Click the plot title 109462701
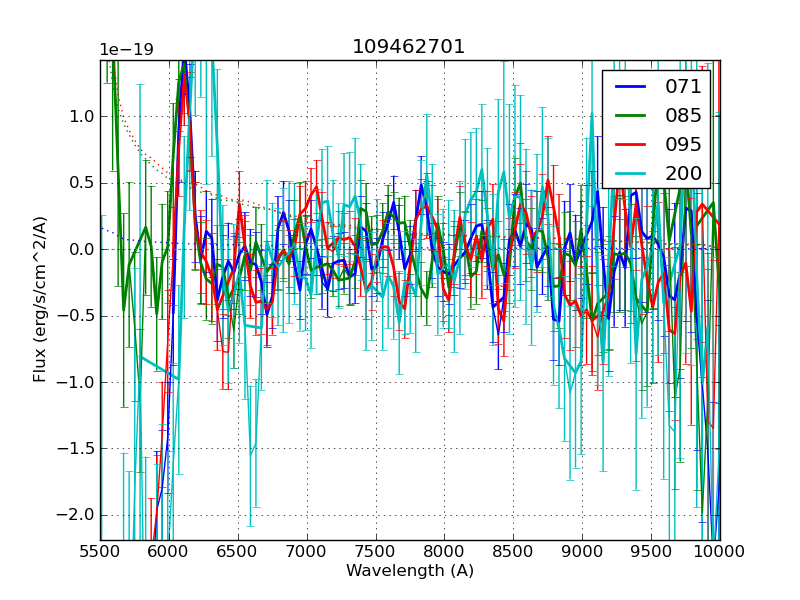800x600 pixels. click(408, 47)
